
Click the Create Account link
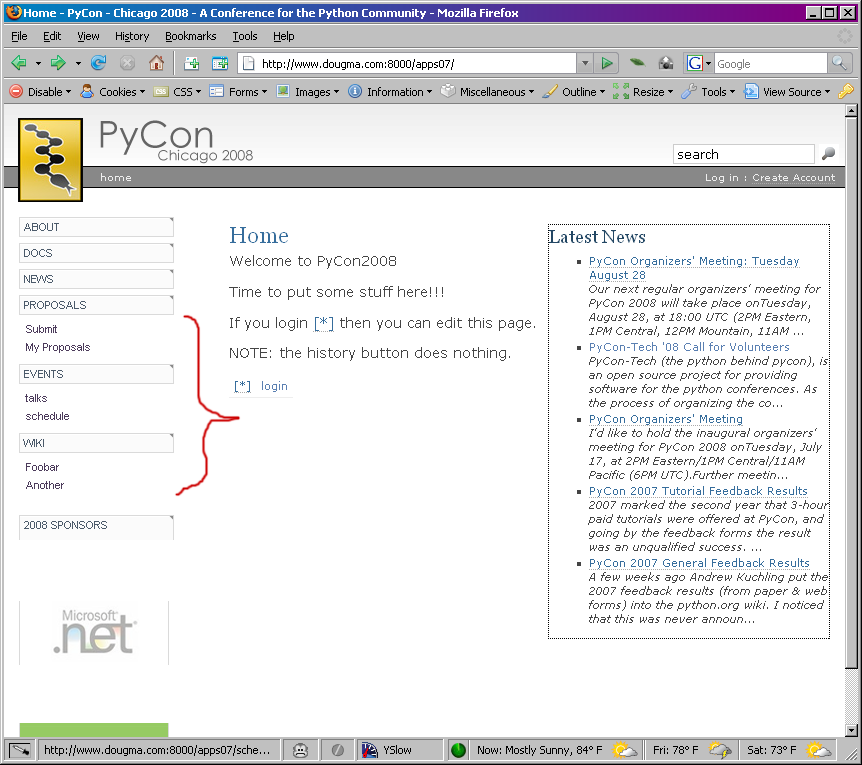pos(793,177)
